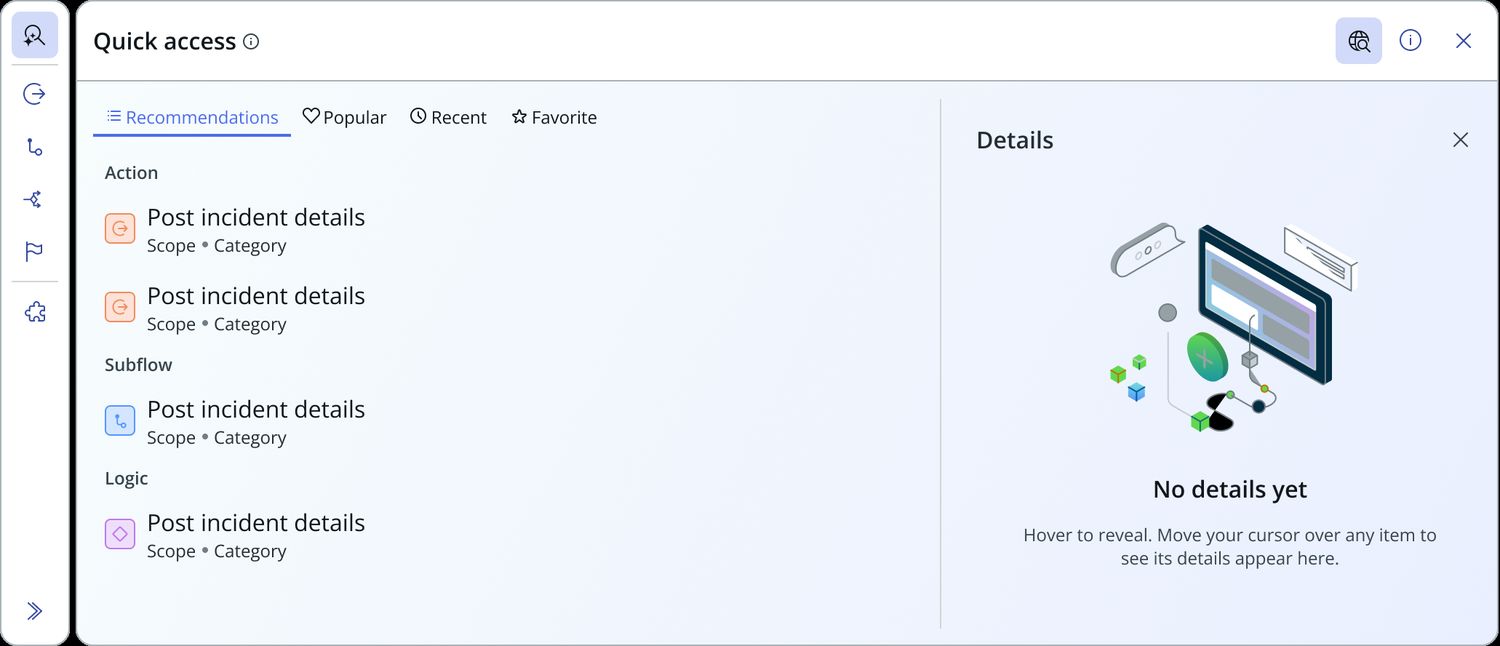This screenshot has width=1500, height=646.
Task: Close the Quick access panel
Action: pos(1463,41)
